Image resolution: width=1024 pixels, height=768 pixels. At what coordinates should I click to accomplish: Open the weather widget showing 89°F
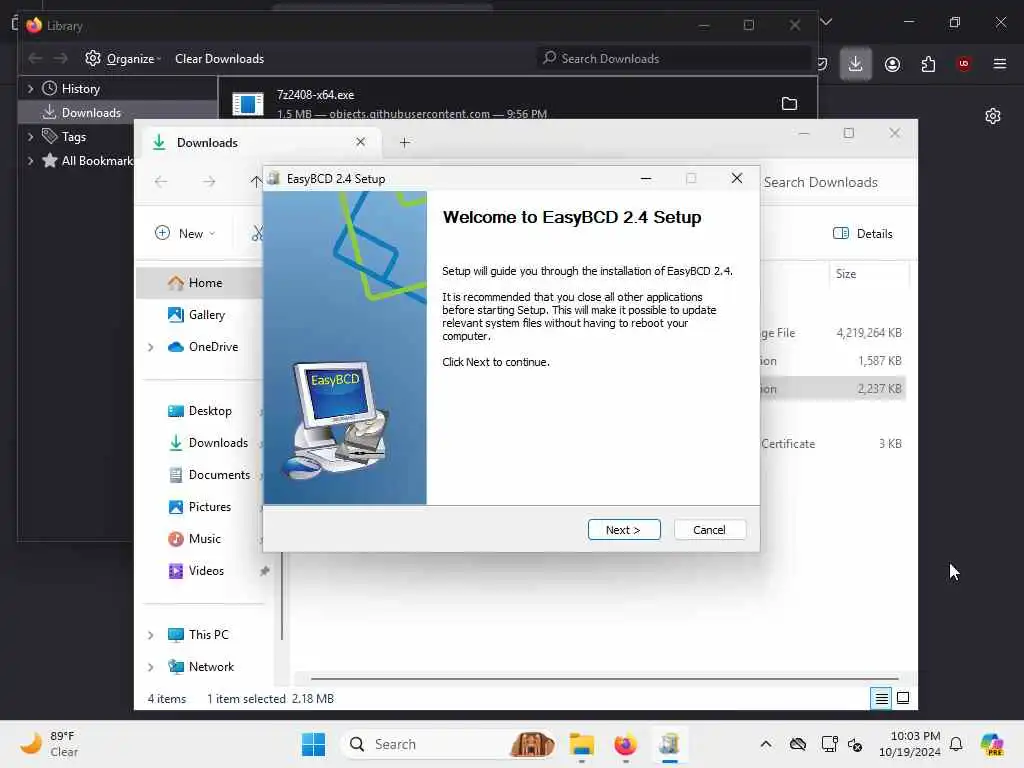49,744
